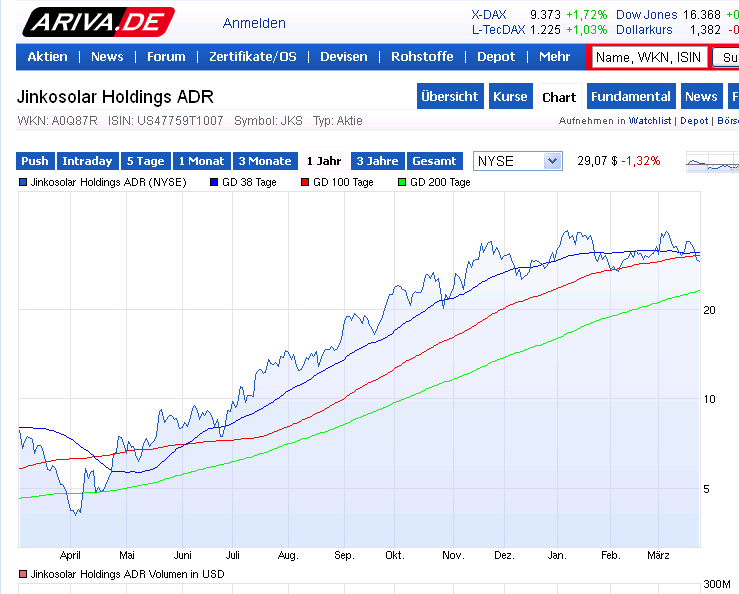739x594 pixels.
Task: Open the Depot menu item in the navigation bar
Action: point(496,57)
